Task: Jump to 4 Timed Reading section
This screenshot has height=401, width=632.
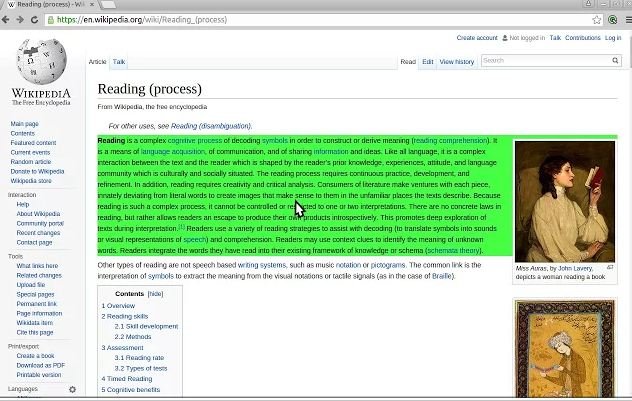Action: point(127,379)
